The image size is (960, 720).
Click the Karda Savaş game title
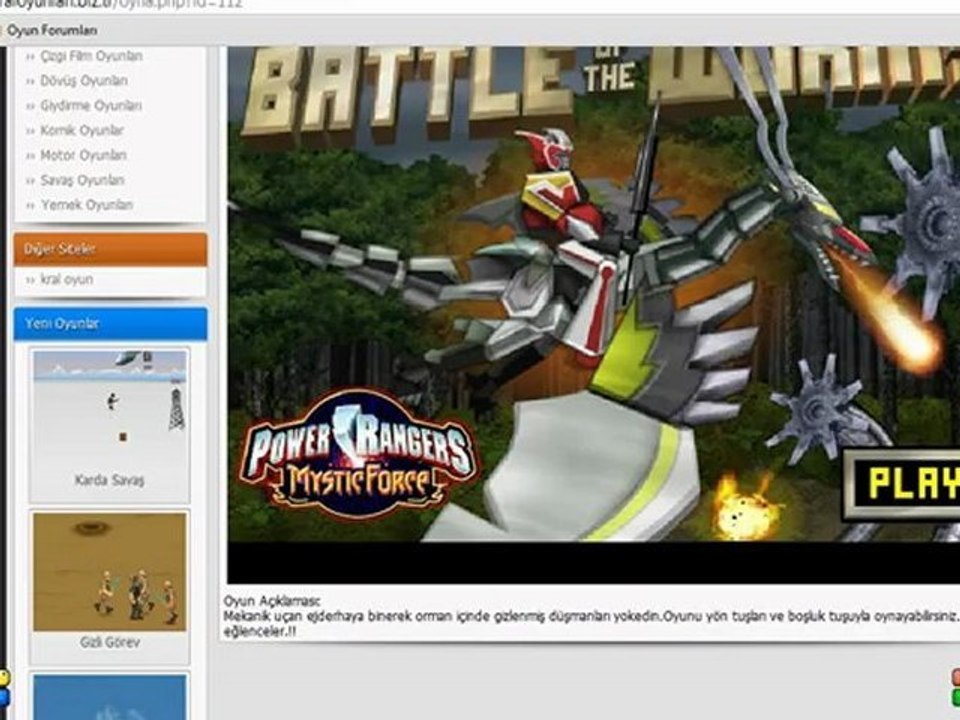[x=110, y=480]
